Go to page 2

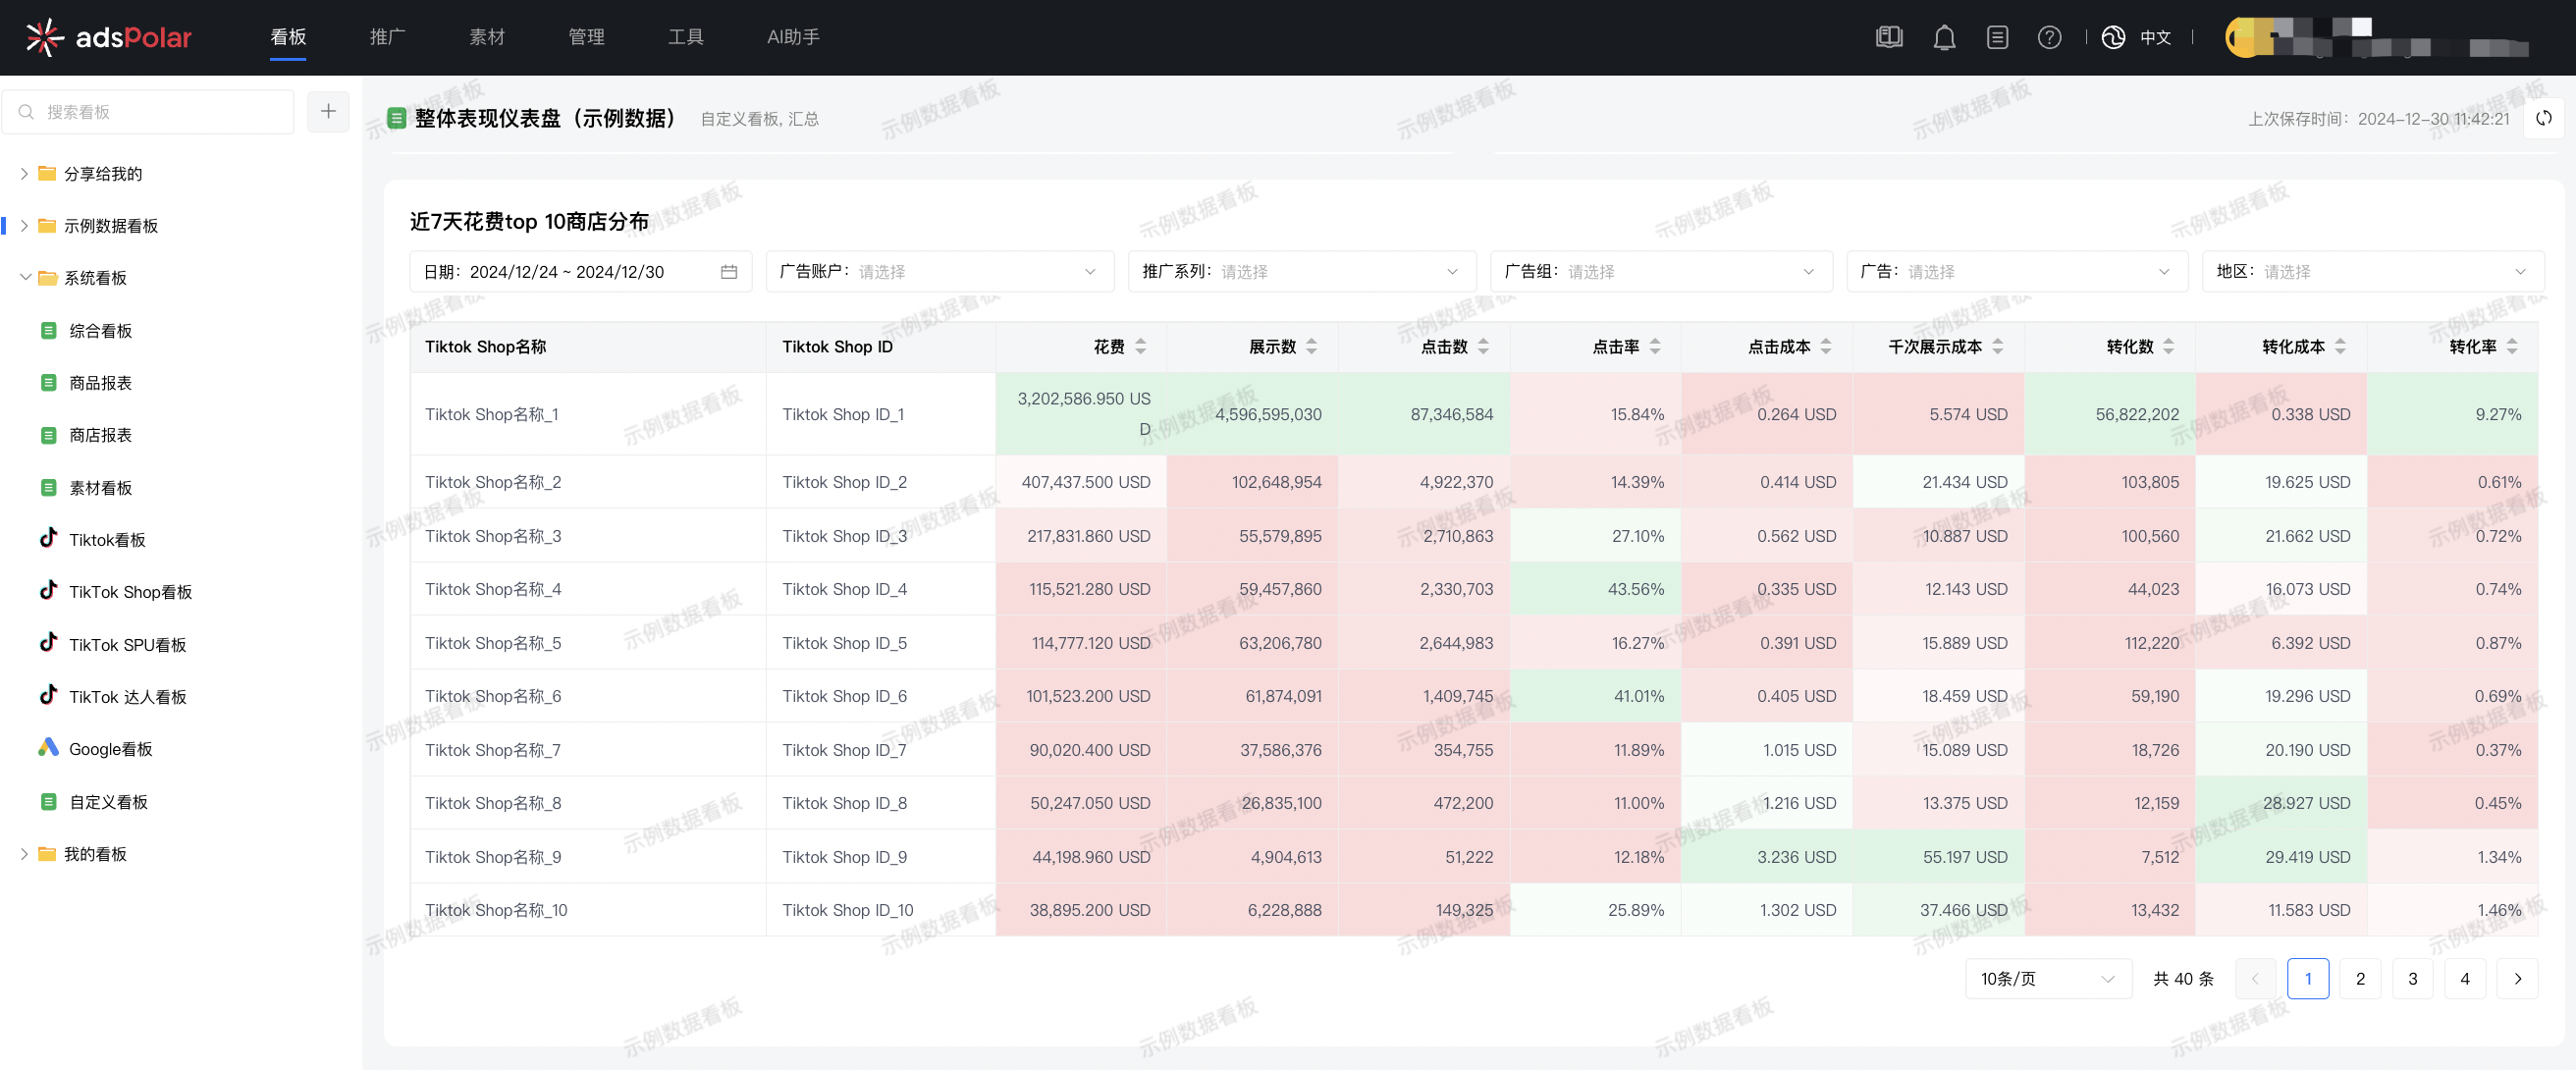tap(2361, 979)
